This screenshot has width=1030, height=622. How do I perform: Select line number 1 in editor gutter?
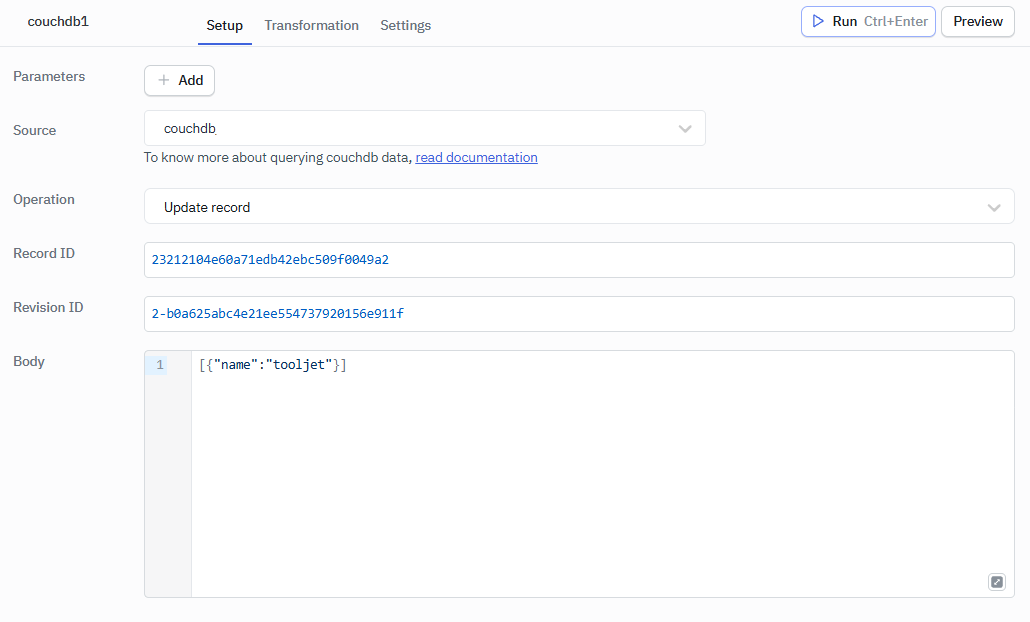coord(160,365)
